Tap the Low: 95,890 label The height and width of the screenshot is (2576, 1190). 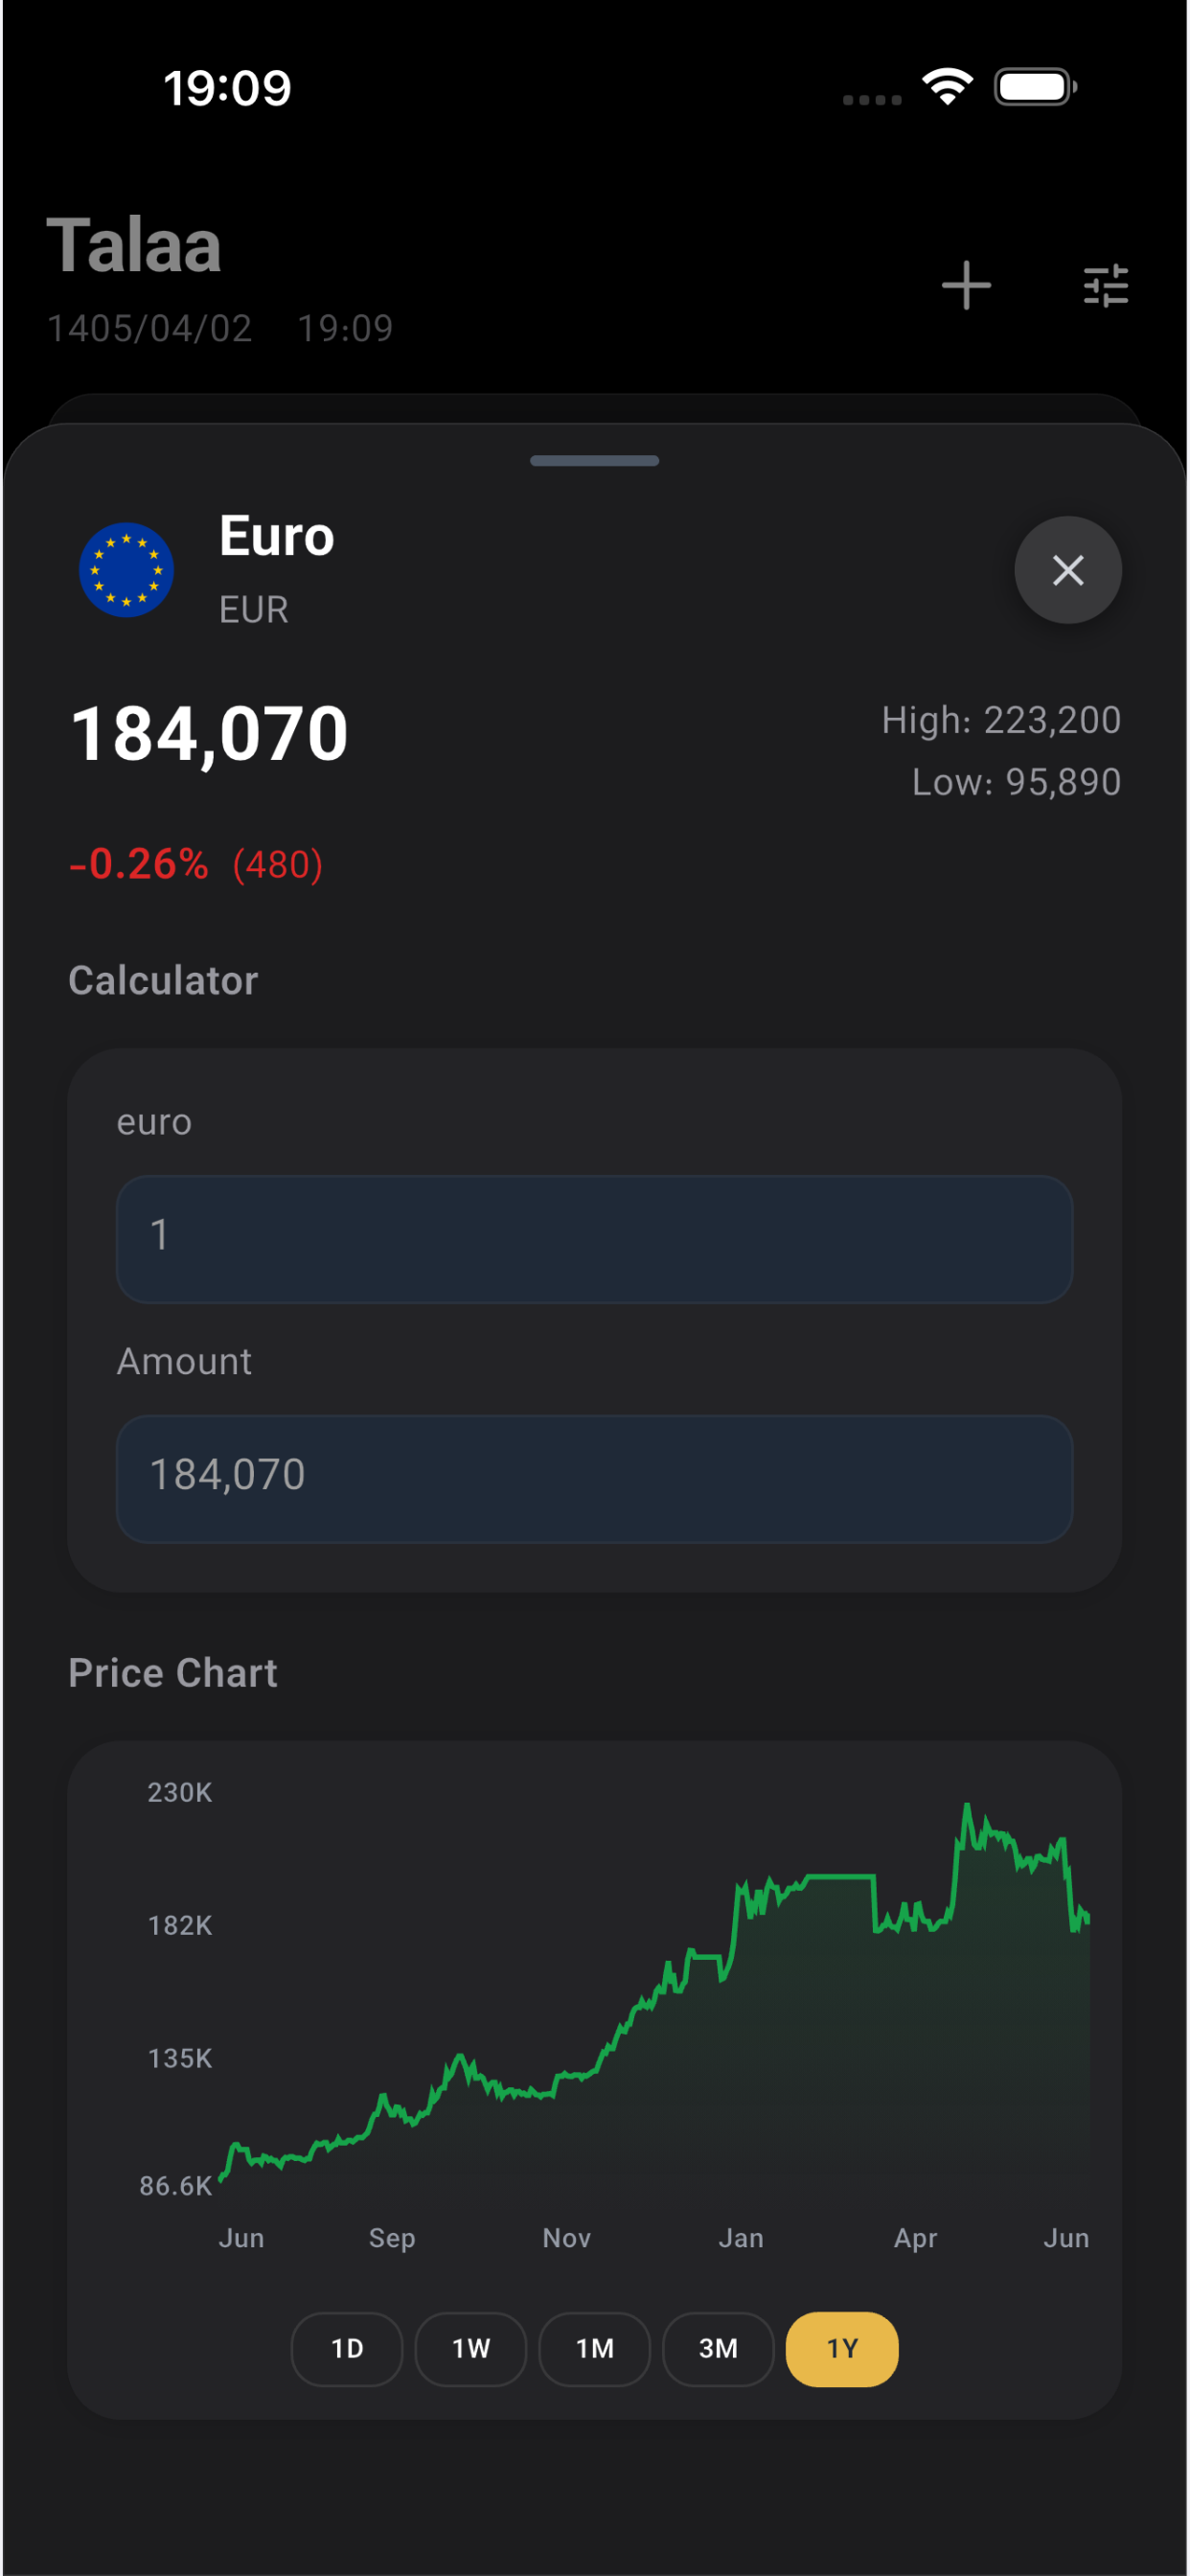tap(1016, 782)
